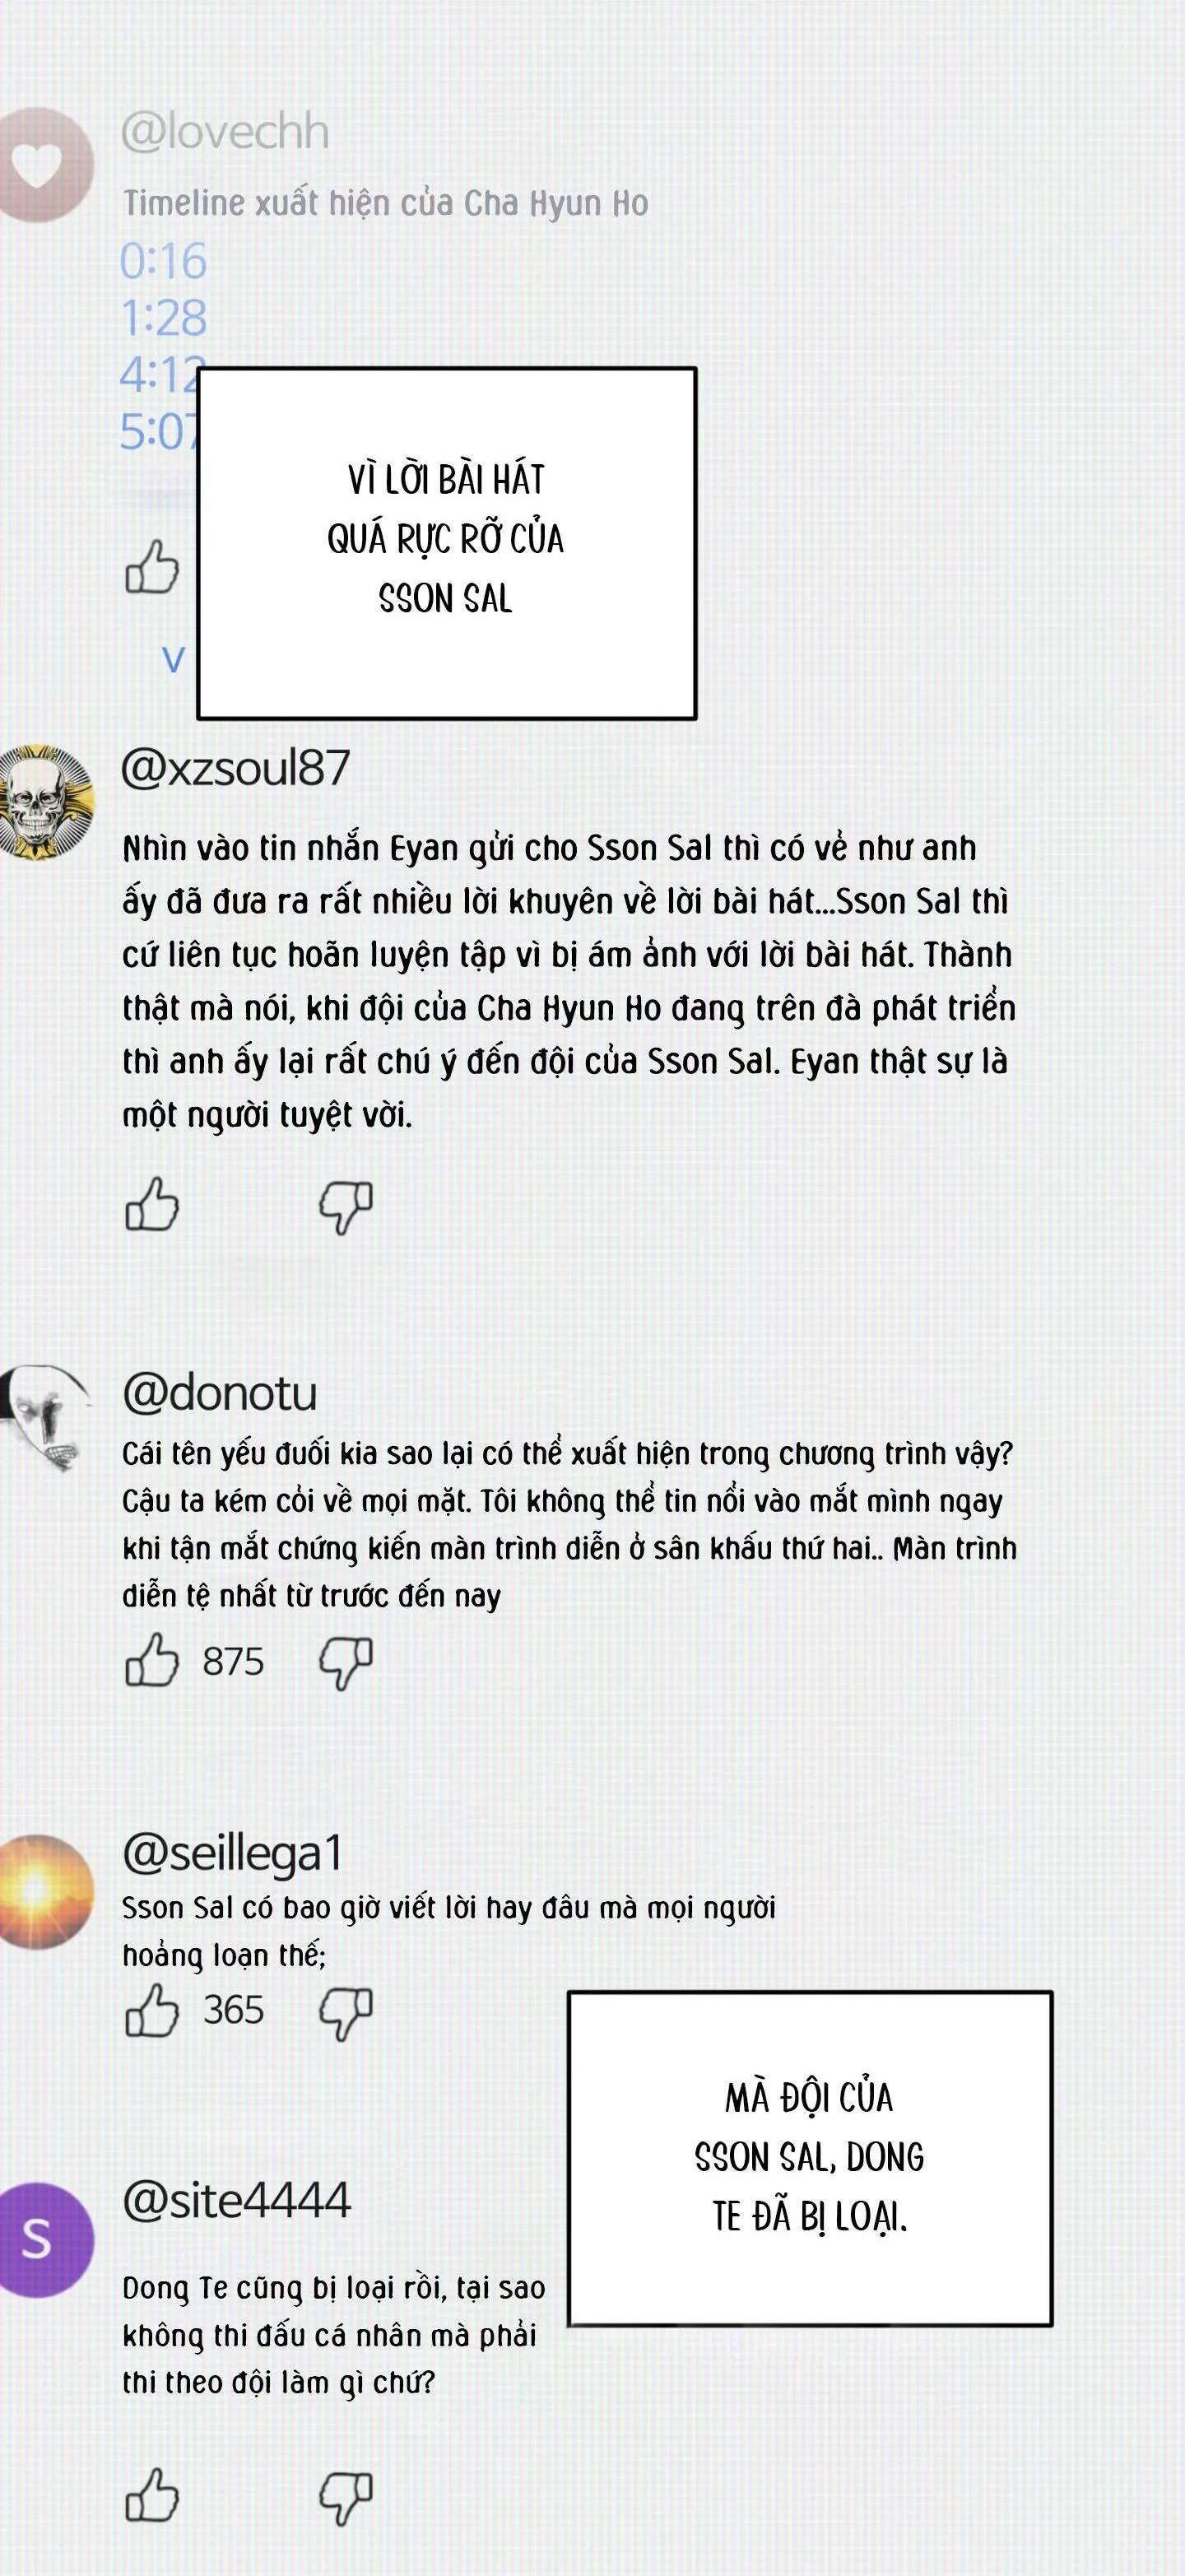Dislike the @xzsoul87 comment
The height and width of the screenshot is (2576, 1185).
345,1207
